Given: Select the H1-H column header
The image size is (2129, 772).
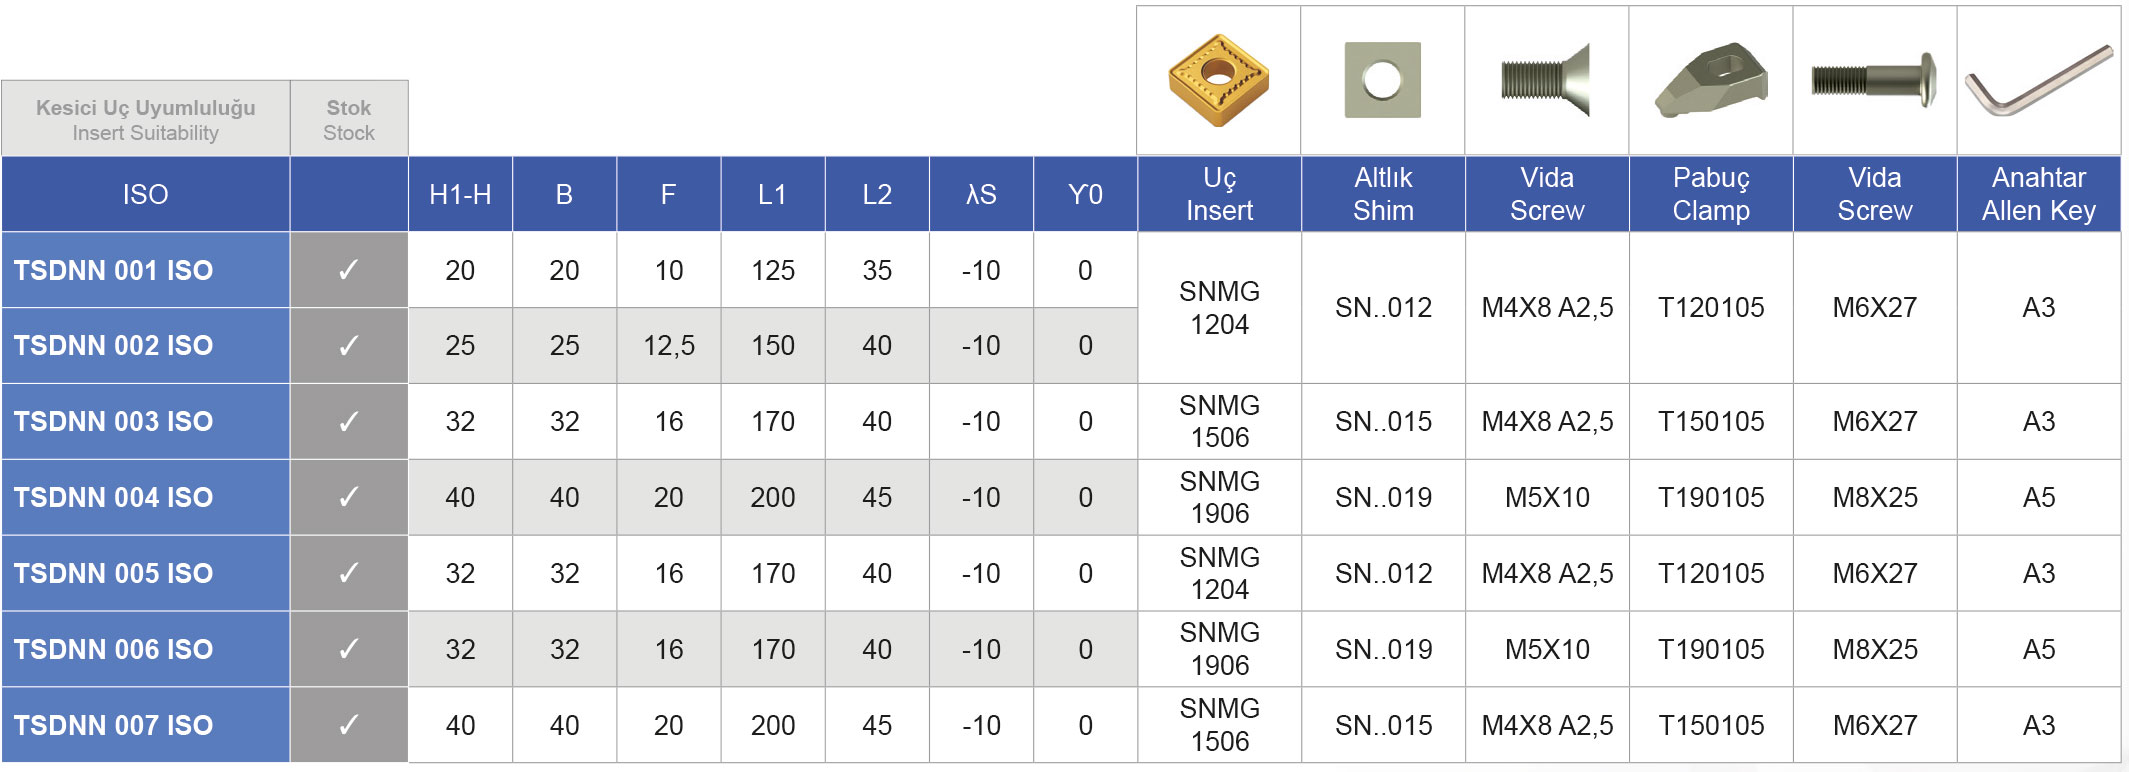Looking at the screenshot, I should [460, 194].
